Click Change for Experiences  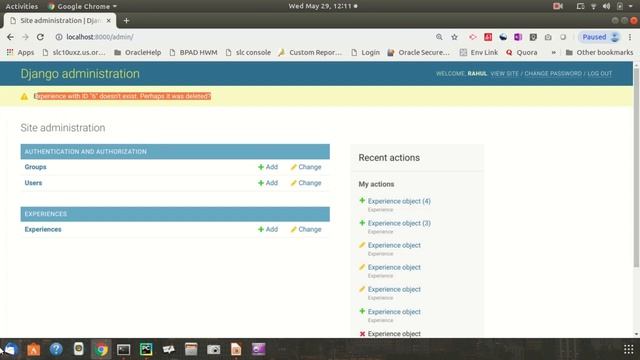coord(306,229)
